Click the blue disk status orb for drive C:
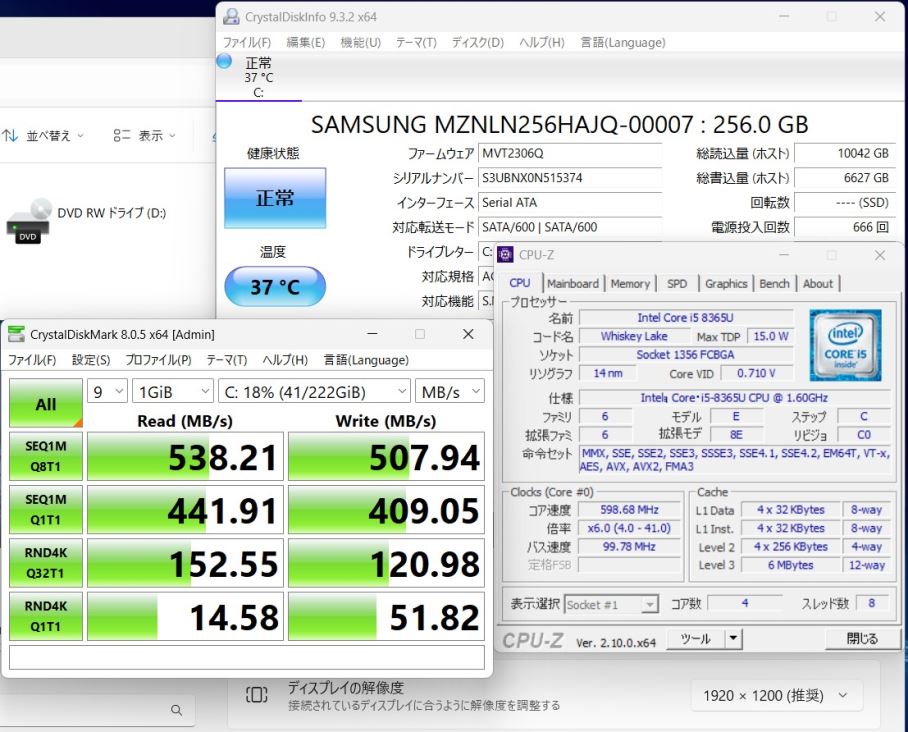 click(224, 61)
